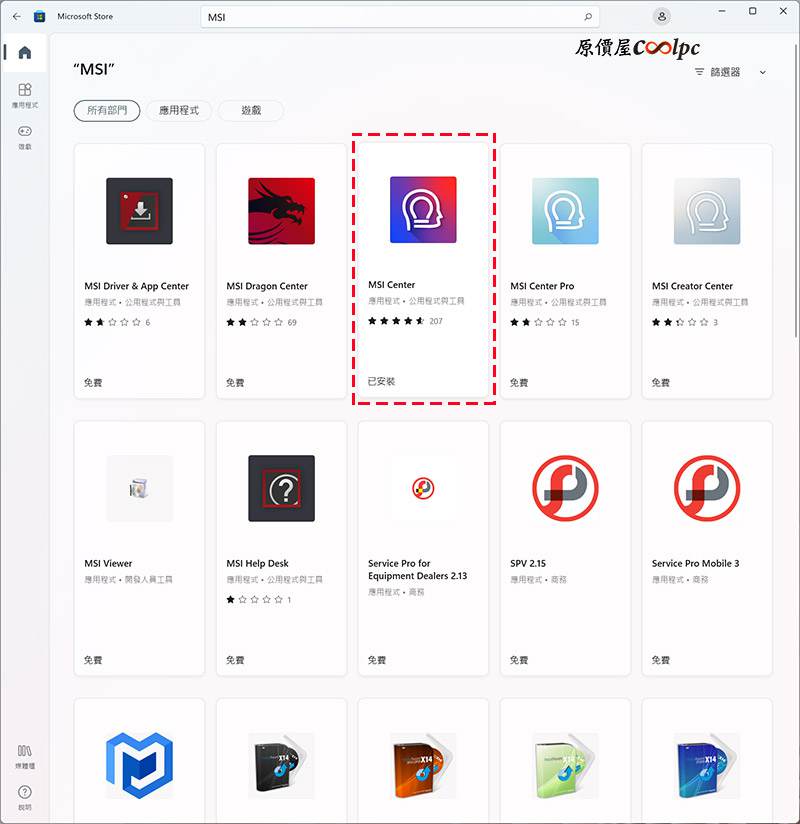
Task: Open MSI Help Desk app icon
Action: coord(281,488)
